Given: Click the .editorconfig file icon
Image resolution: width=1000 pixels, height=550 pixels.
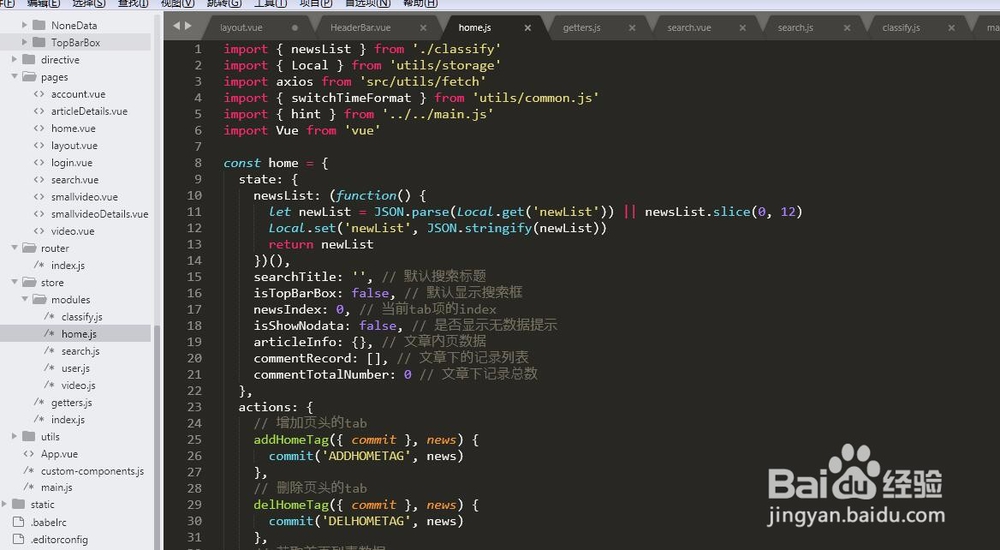Looking at the screenshot, I should [x=18, y=539].
